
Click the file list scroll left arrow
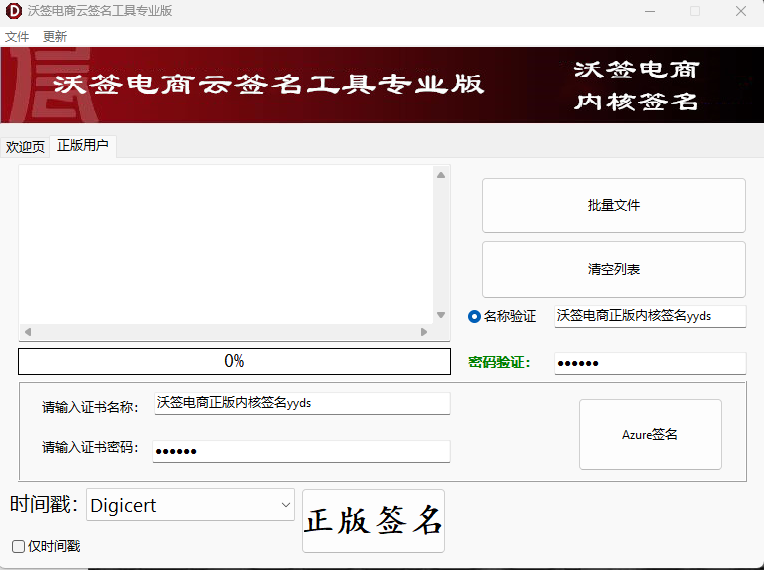click(x=28, y=332)
